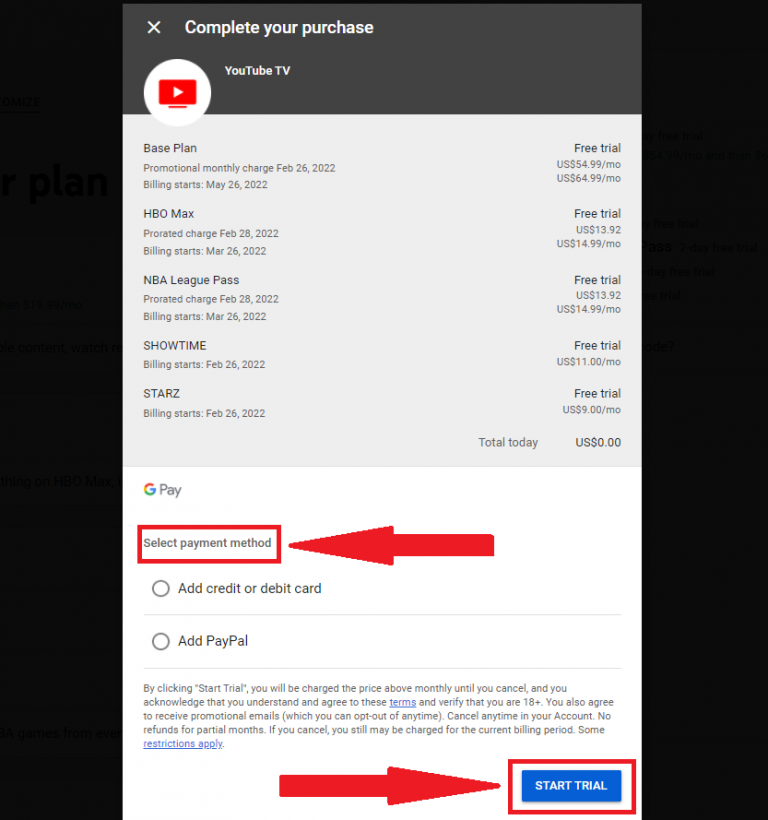The height and width of the screenshot is (820, 768).
Task: Click the US$64.99/mo price
Action: (589, 178)
